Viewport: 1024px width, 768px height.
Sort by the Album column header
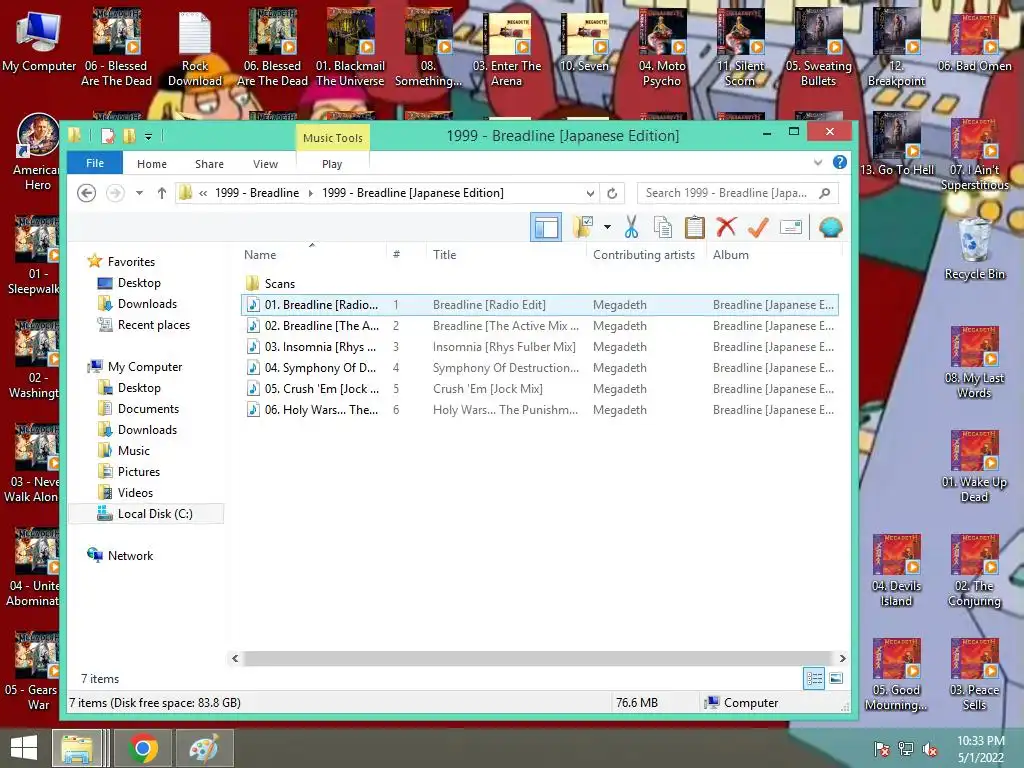(x=730, y=255)
